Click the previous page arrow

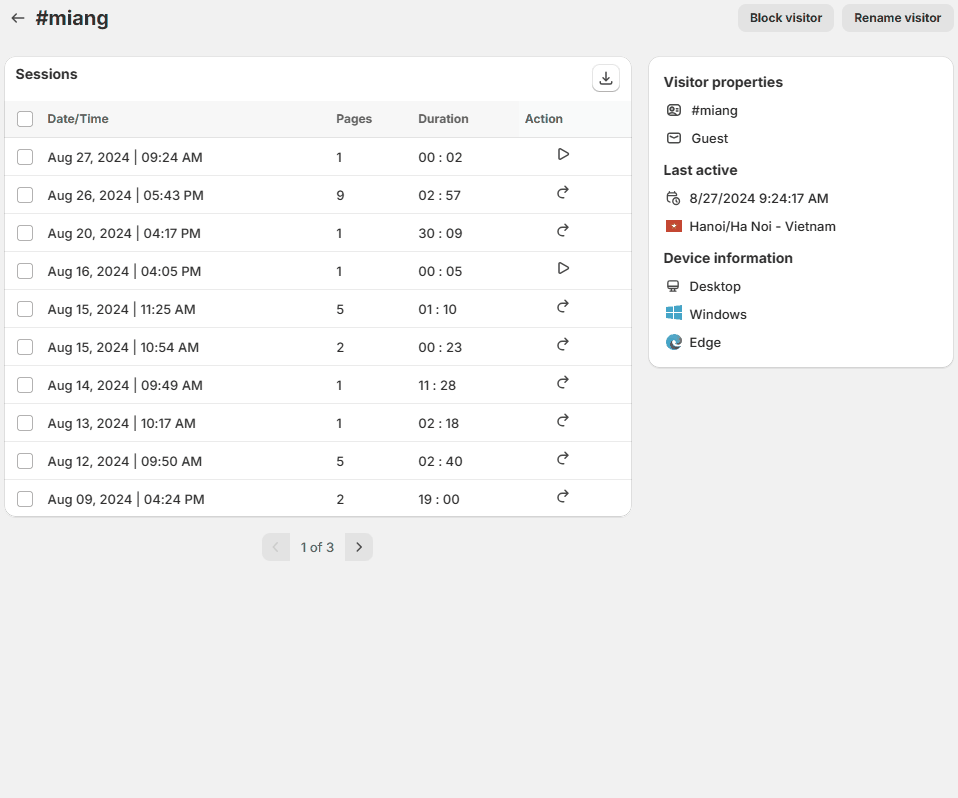coord(276,547)
